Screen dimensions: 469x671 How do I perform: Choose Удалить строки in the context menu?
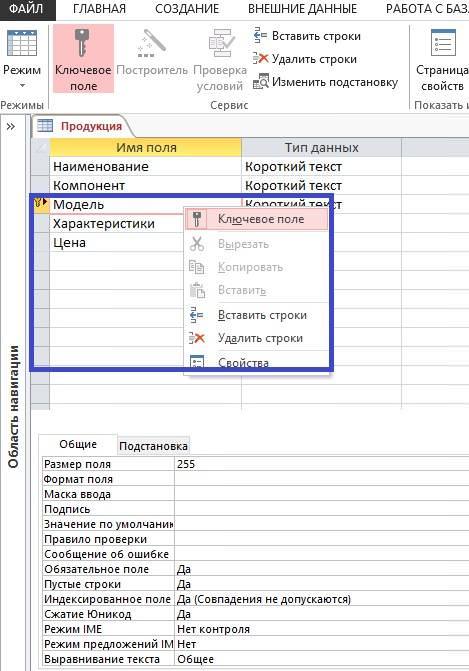tap(256, 338)
